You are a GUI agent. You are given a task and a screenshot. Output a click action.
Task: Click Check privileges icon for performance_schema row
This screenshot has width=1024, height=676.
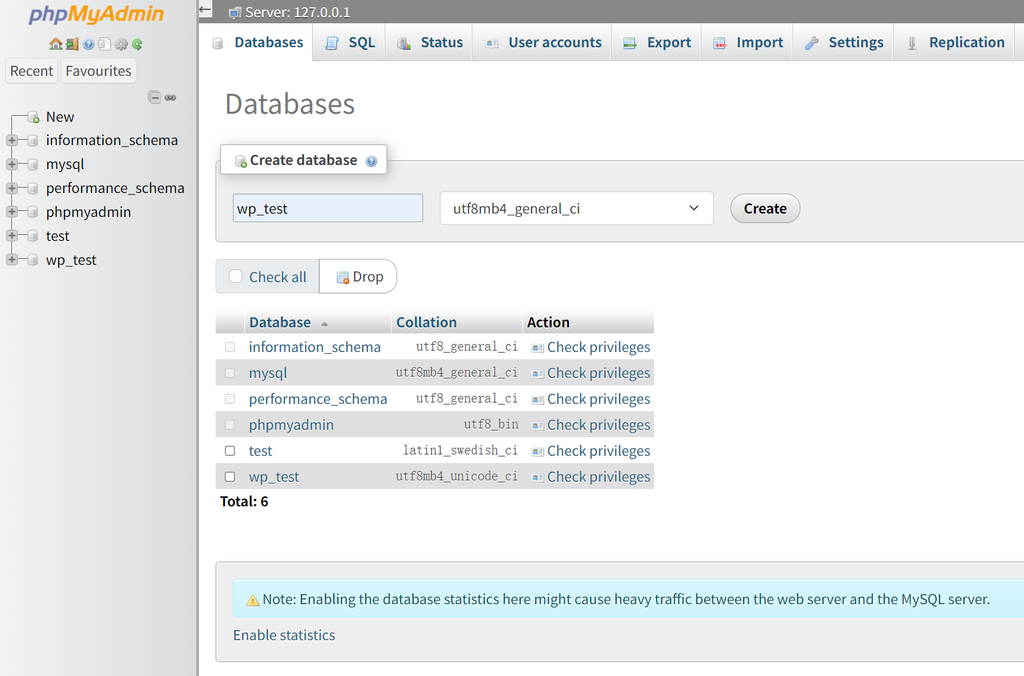tap(537, 400)
